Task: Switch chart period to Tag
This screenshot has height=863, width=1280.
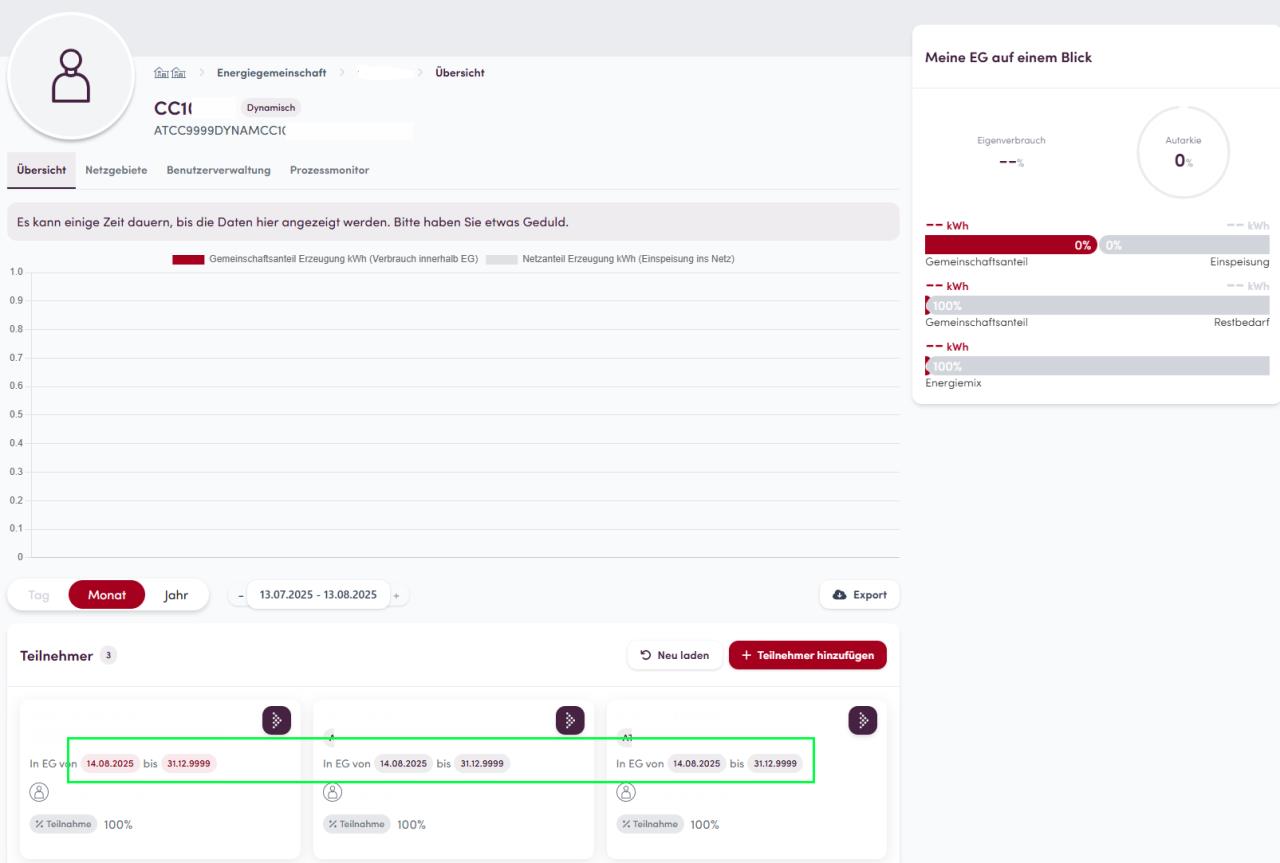Action: [39, 595]
